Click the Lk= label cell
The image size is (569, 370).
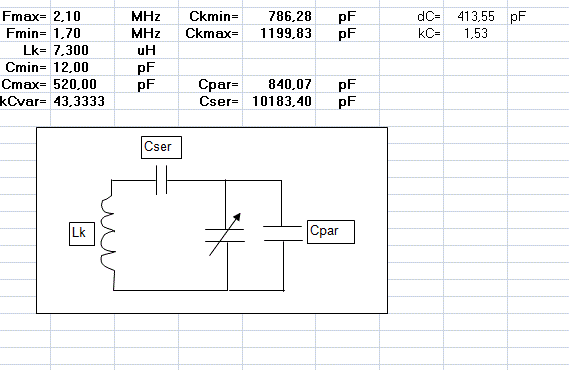[x=25, y=50]
